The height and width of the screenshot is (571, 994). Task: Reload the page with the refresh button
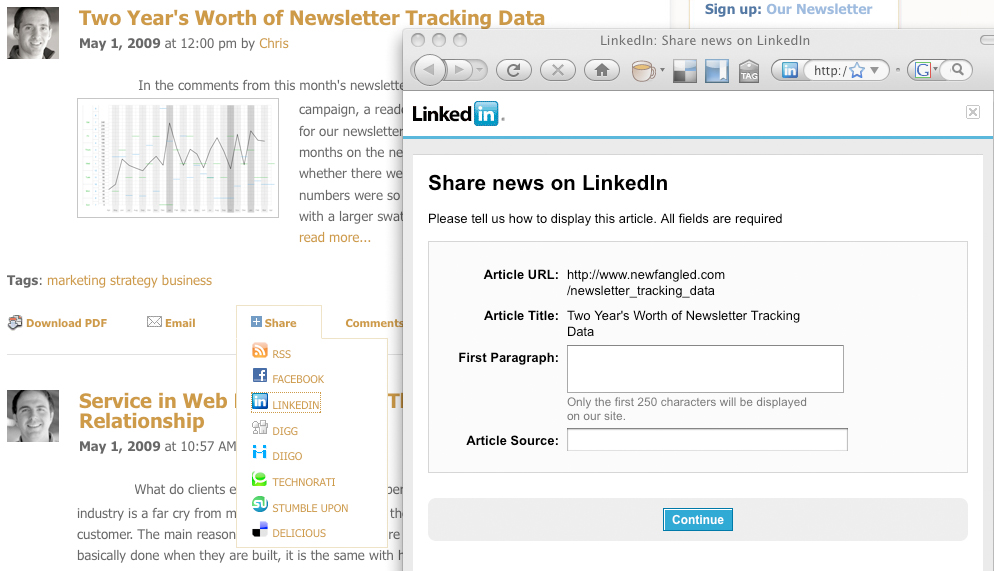(513, 70)
